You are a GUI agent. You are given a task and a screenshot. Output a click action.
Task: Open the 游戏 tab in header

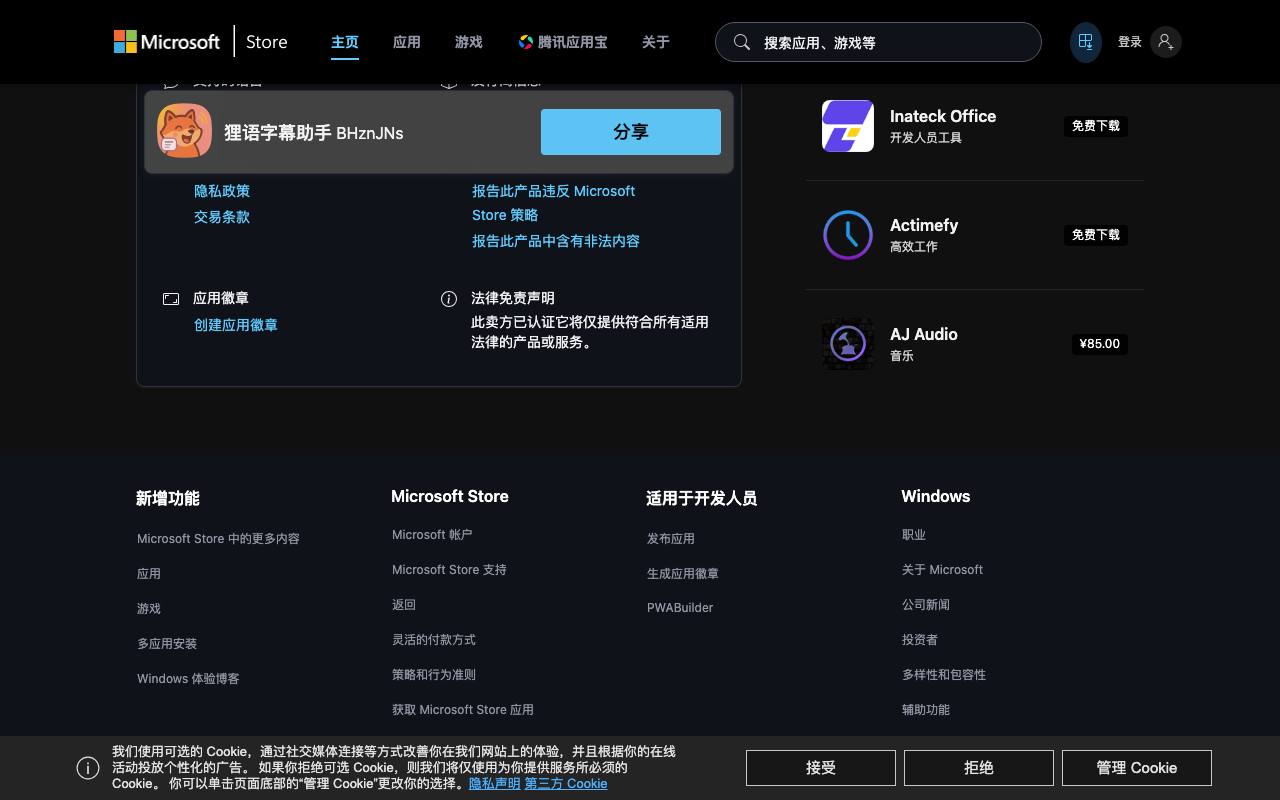tap(469, 42)
